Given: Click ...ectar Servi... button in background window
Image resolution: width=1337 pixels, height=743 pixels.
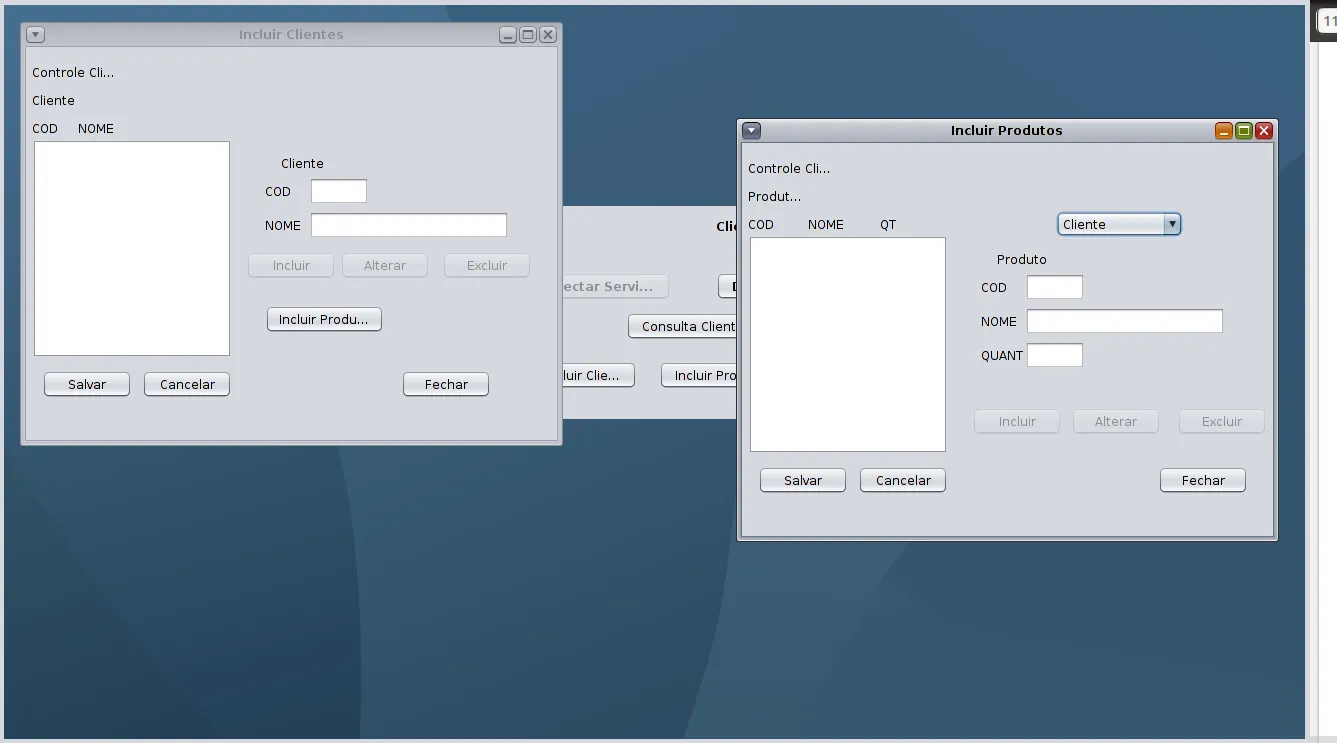Looking at the screenshot, I should (615, 286).
